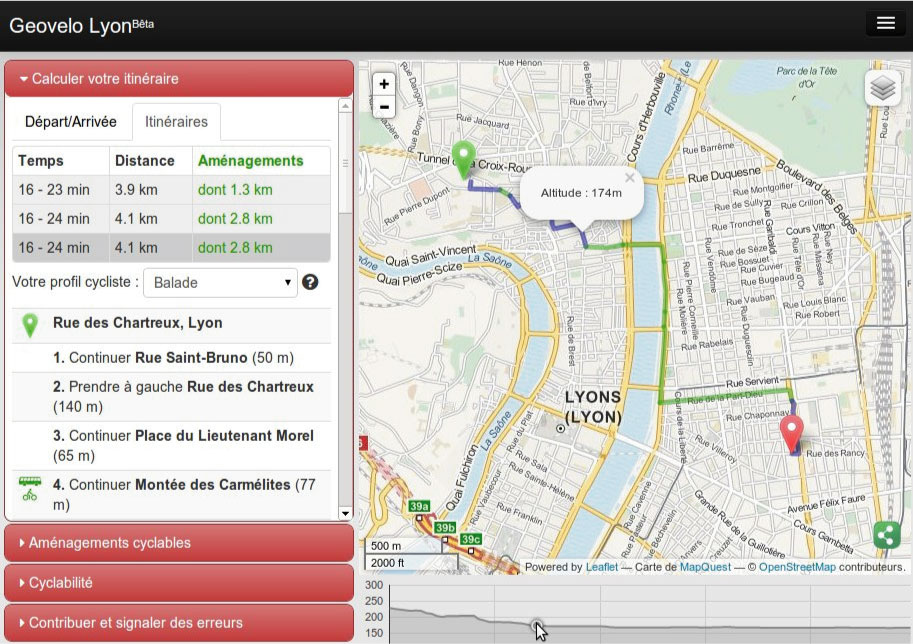This screenshot has height=644, width=913.
Task: Open the OpenStreetMap attribution link
Action: 796,567
